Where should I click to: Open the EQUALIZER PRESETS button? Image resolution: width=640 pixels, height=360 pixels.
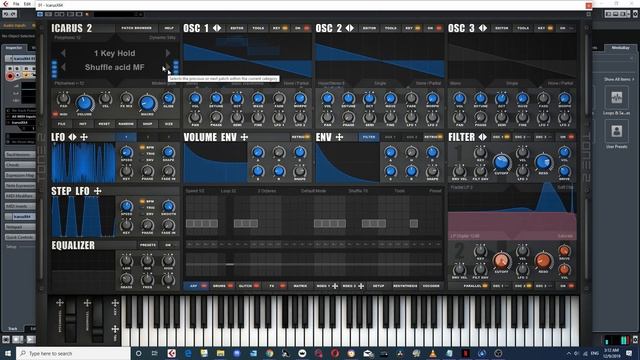click(x=148, y=245)
